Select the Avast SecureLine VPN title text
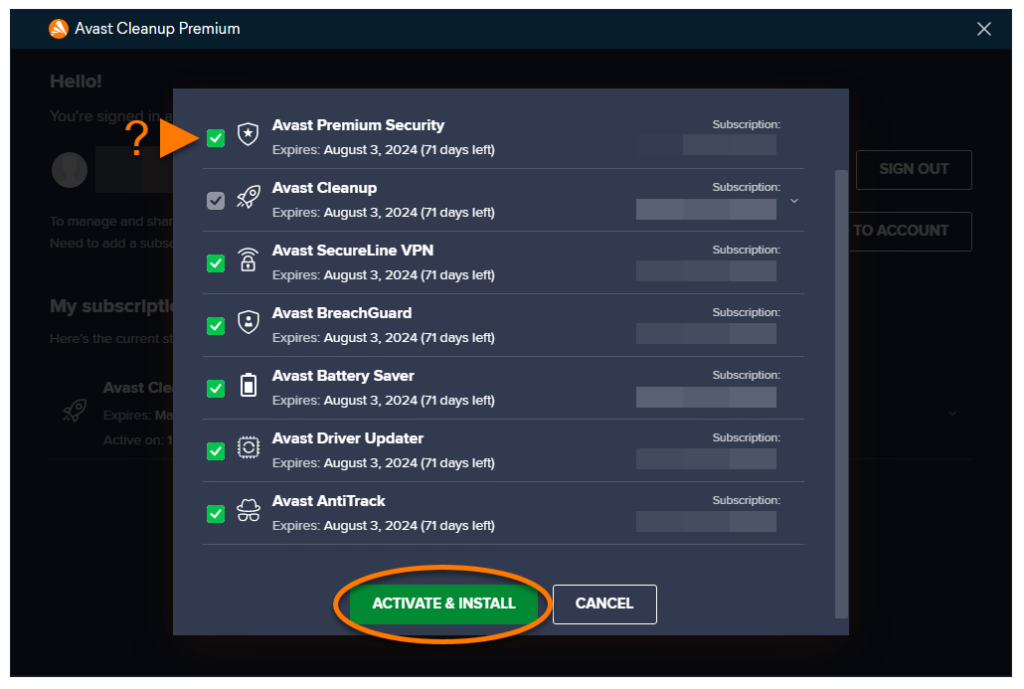Viewport: 1024px width, 689px height. pyautogui.click(x=353, y=250)
